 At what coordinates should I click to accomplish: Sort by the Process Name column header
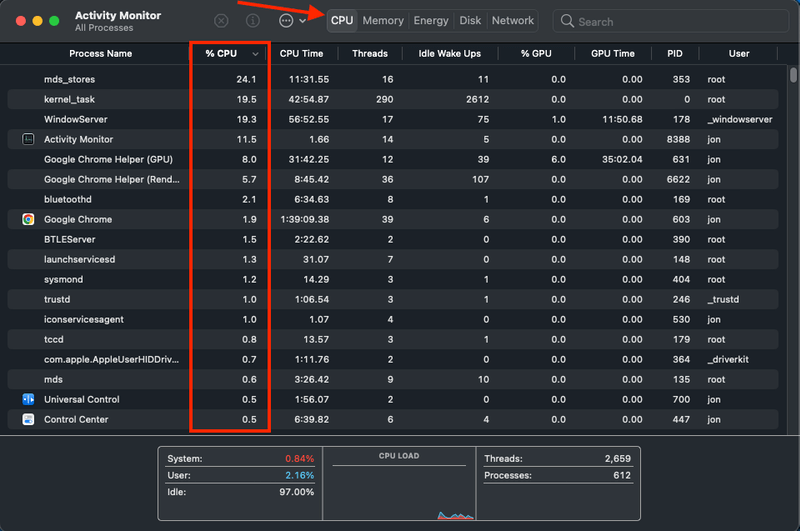100,54
